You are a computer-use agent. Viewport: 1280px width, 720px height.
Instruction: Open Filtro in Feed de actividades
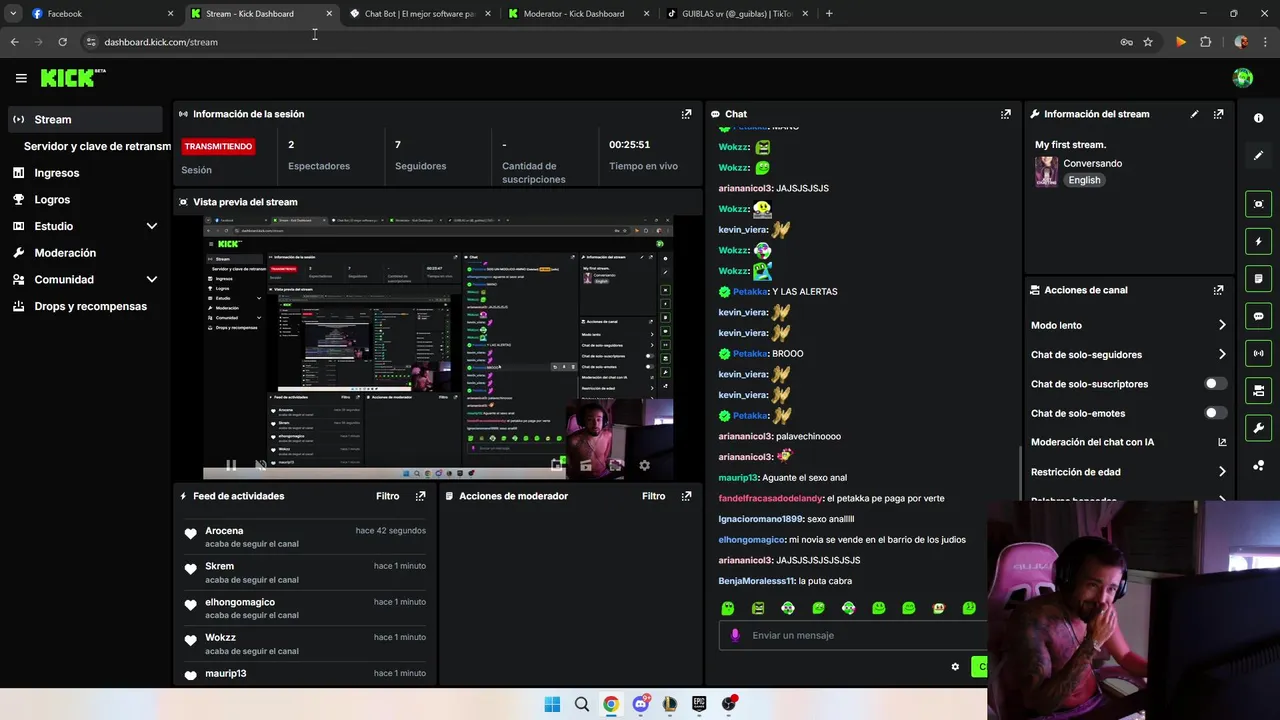[x=387, y=496]
